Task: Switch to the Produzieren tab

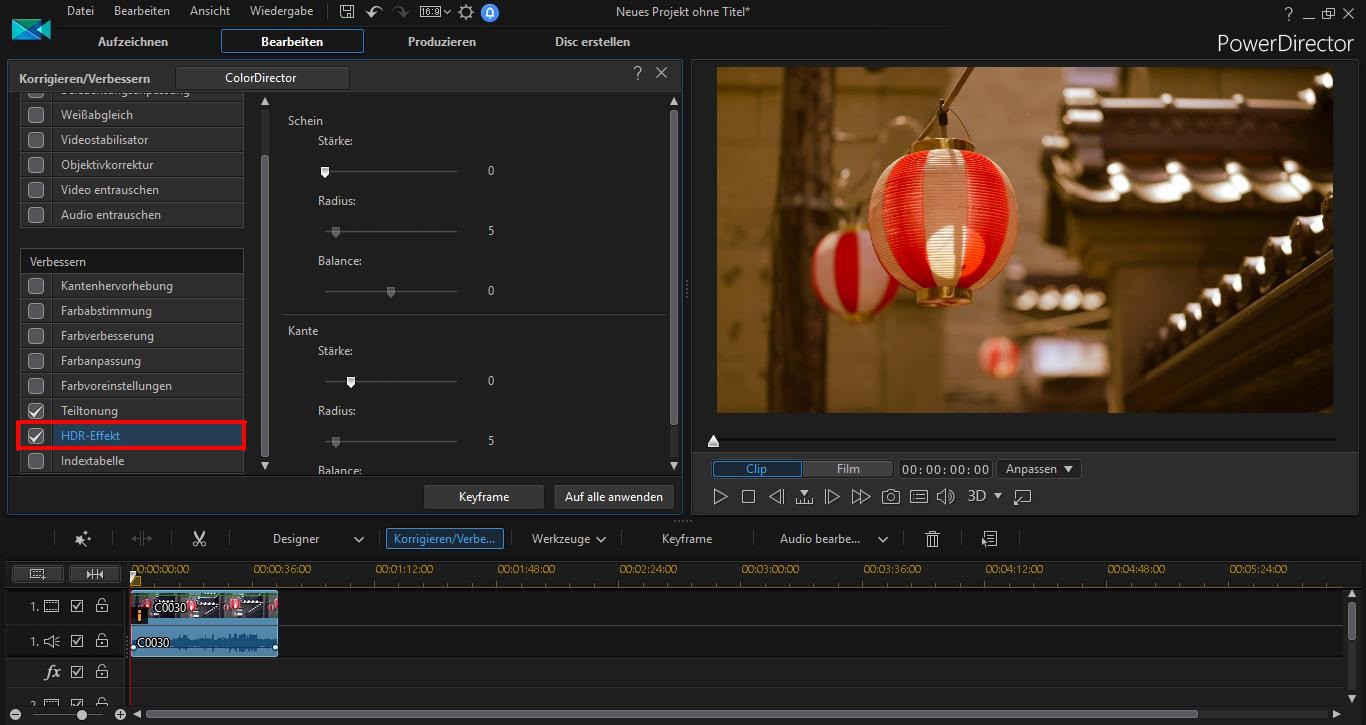Action: 442,42
